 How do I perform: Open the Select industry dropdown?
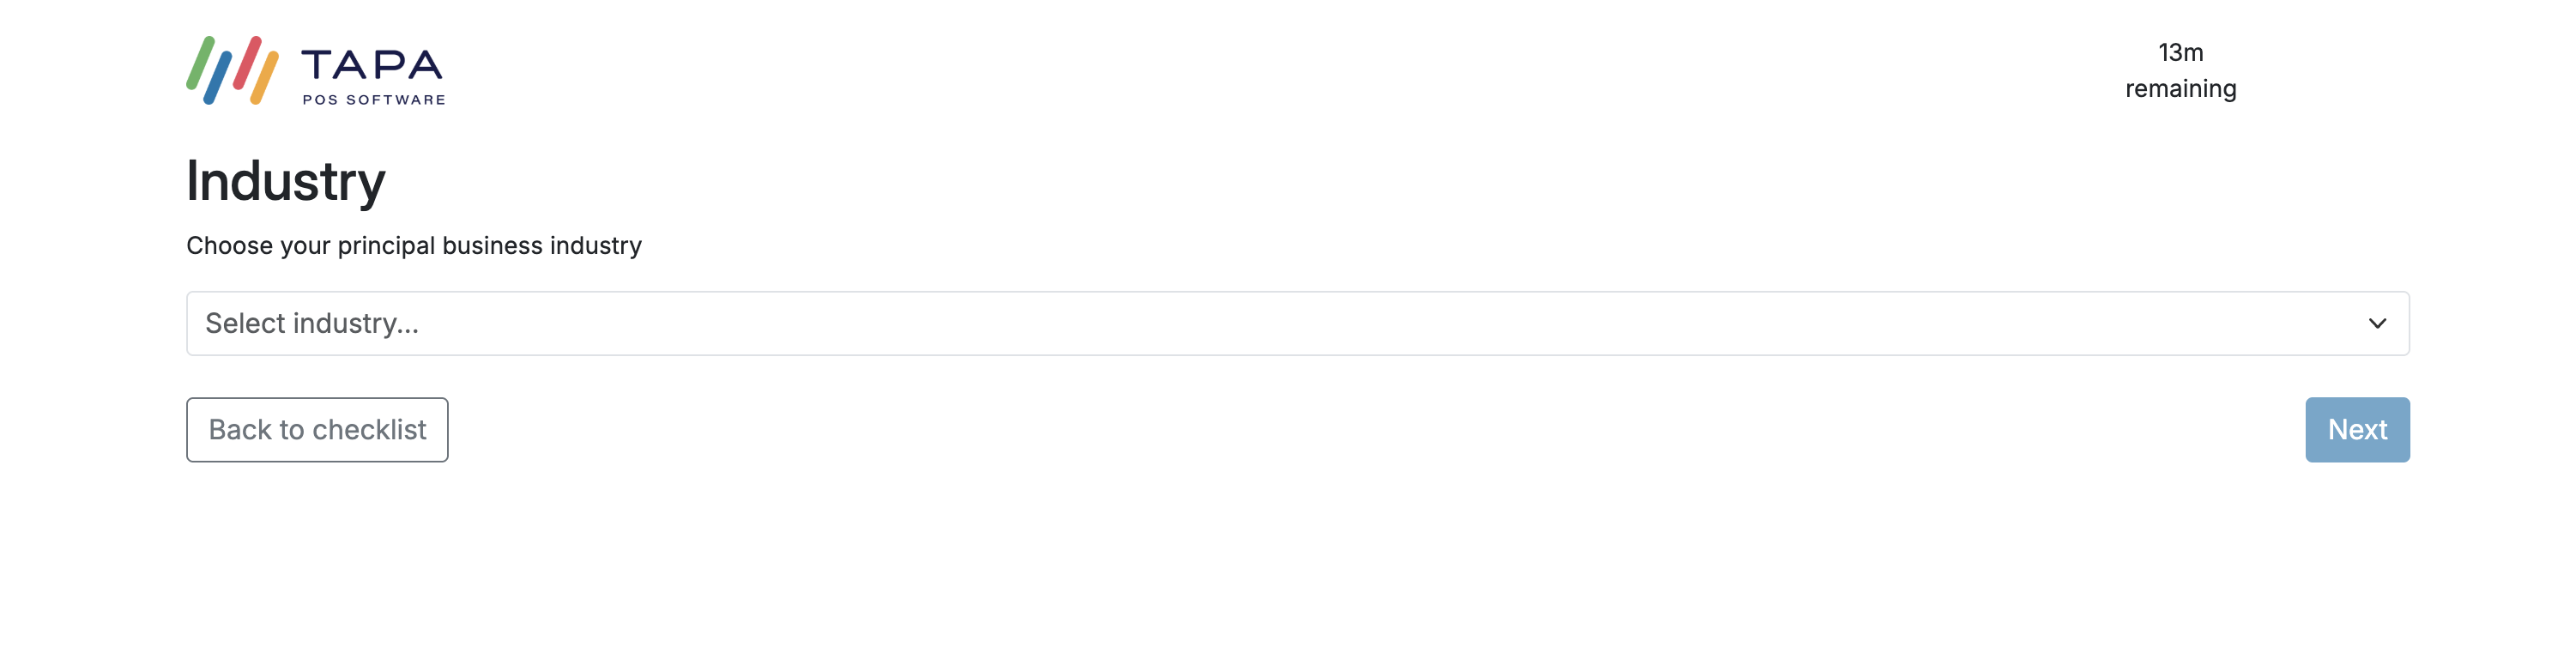[x=1297, y=323]
